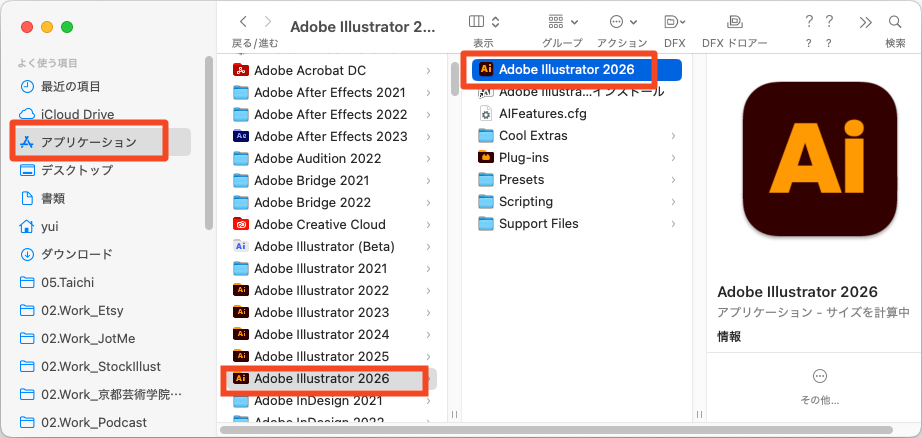Select the AIFeatures.cfg file
Screen dimensions: 922x438
pyautogui.click(x=542, y=113)
